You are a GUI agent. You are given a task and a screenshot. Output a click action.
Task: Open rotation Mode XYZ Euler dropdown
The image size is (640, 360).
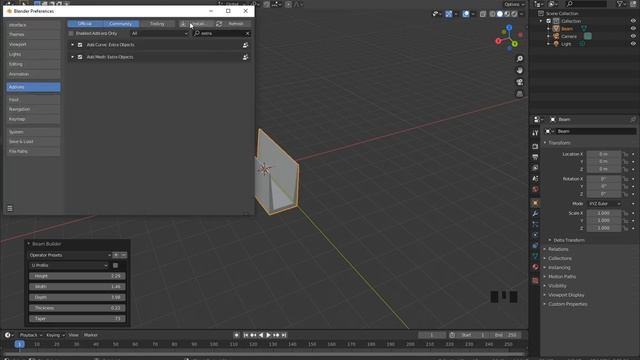point(604,204)
